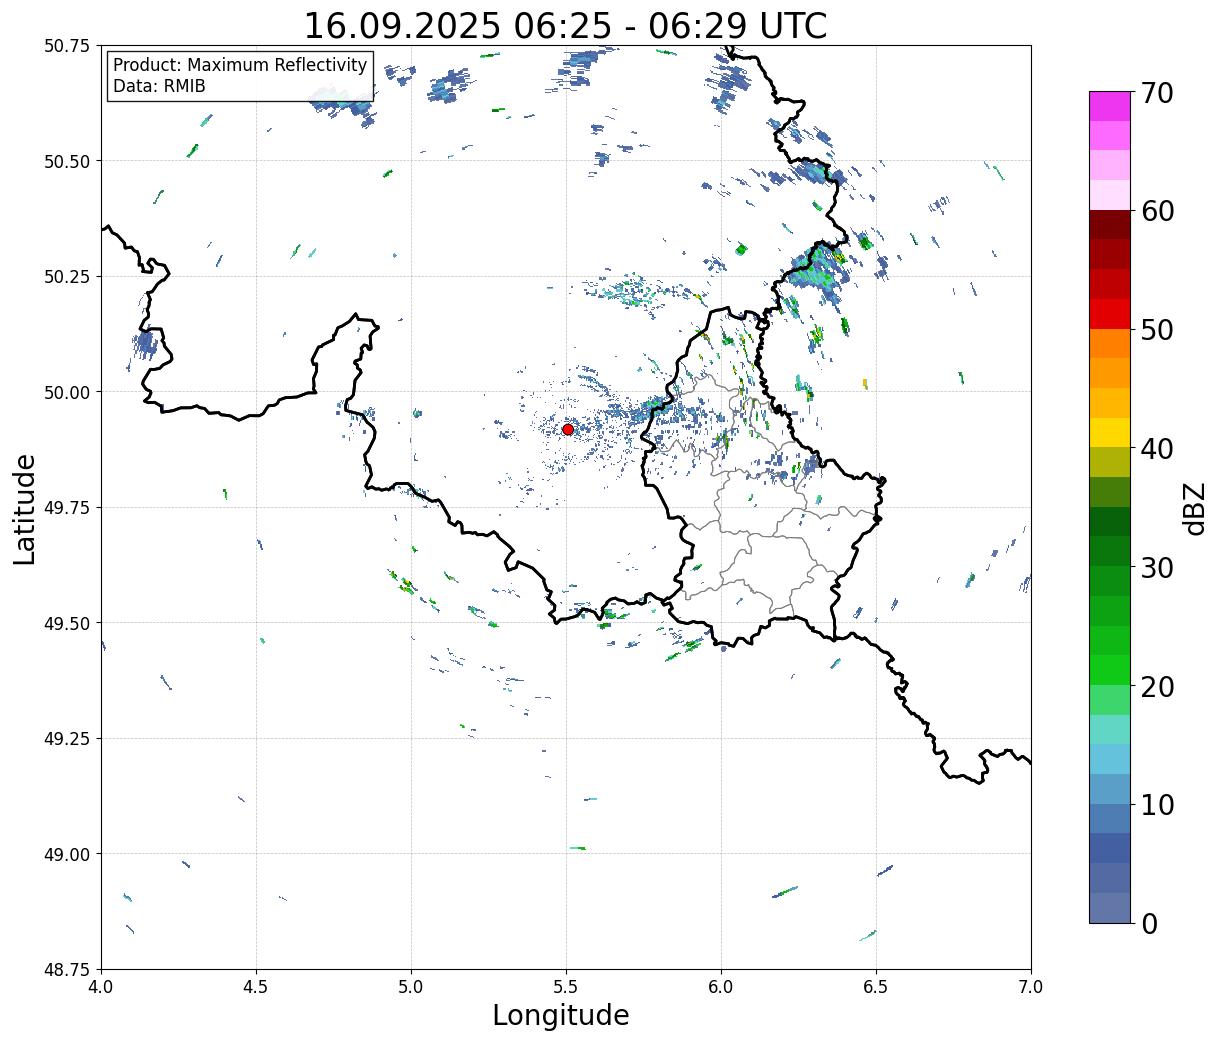Click 'Product: Maximum Reflectivity' legend text
The image size is (1219, 1040).
240,65
